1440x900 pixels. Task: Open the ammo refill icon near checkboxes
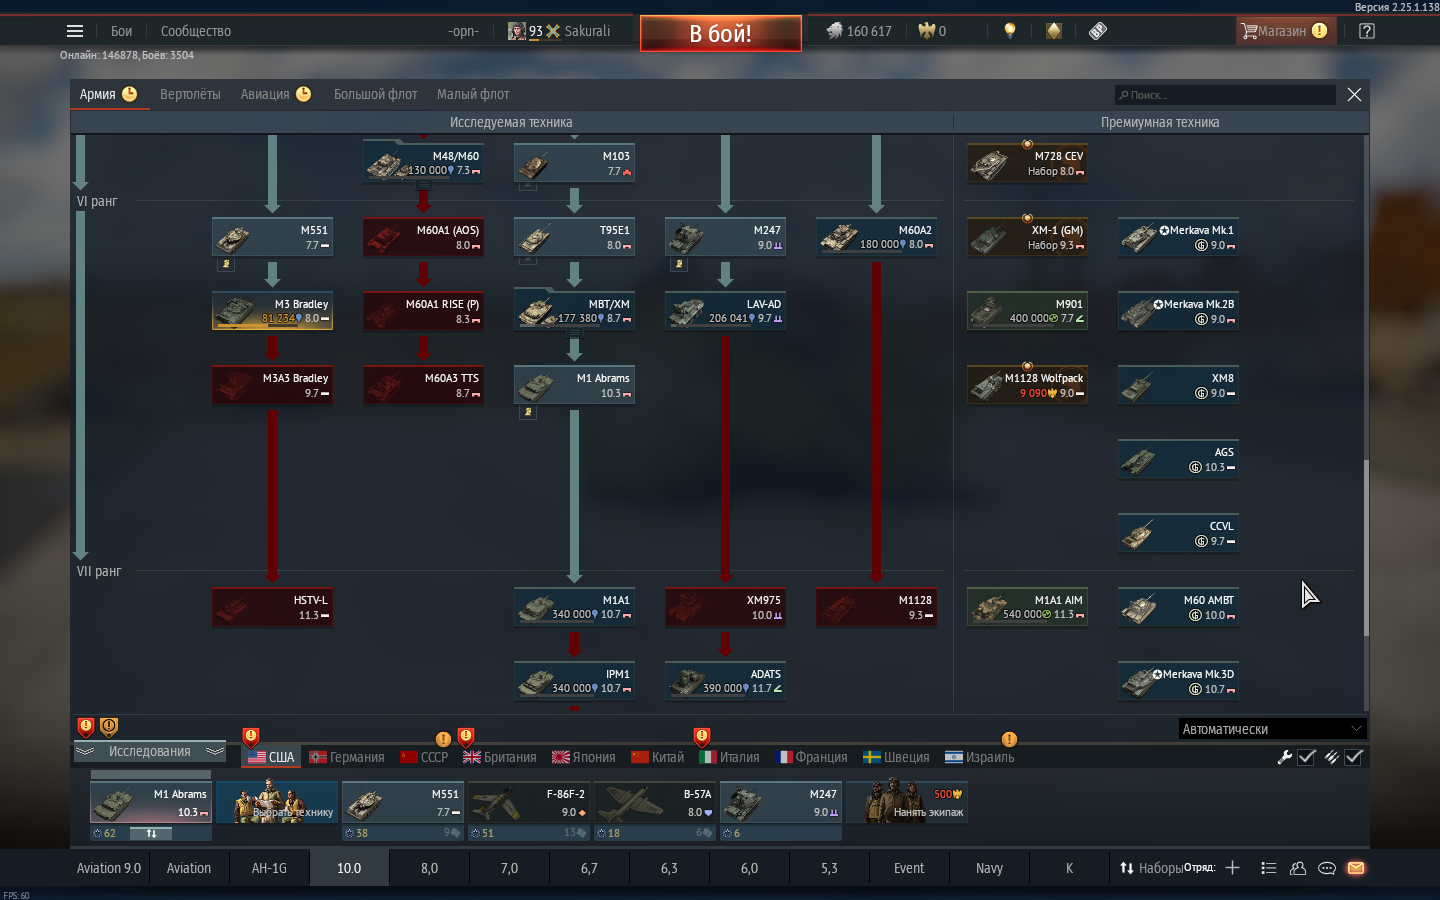[x=1331, y=757]
